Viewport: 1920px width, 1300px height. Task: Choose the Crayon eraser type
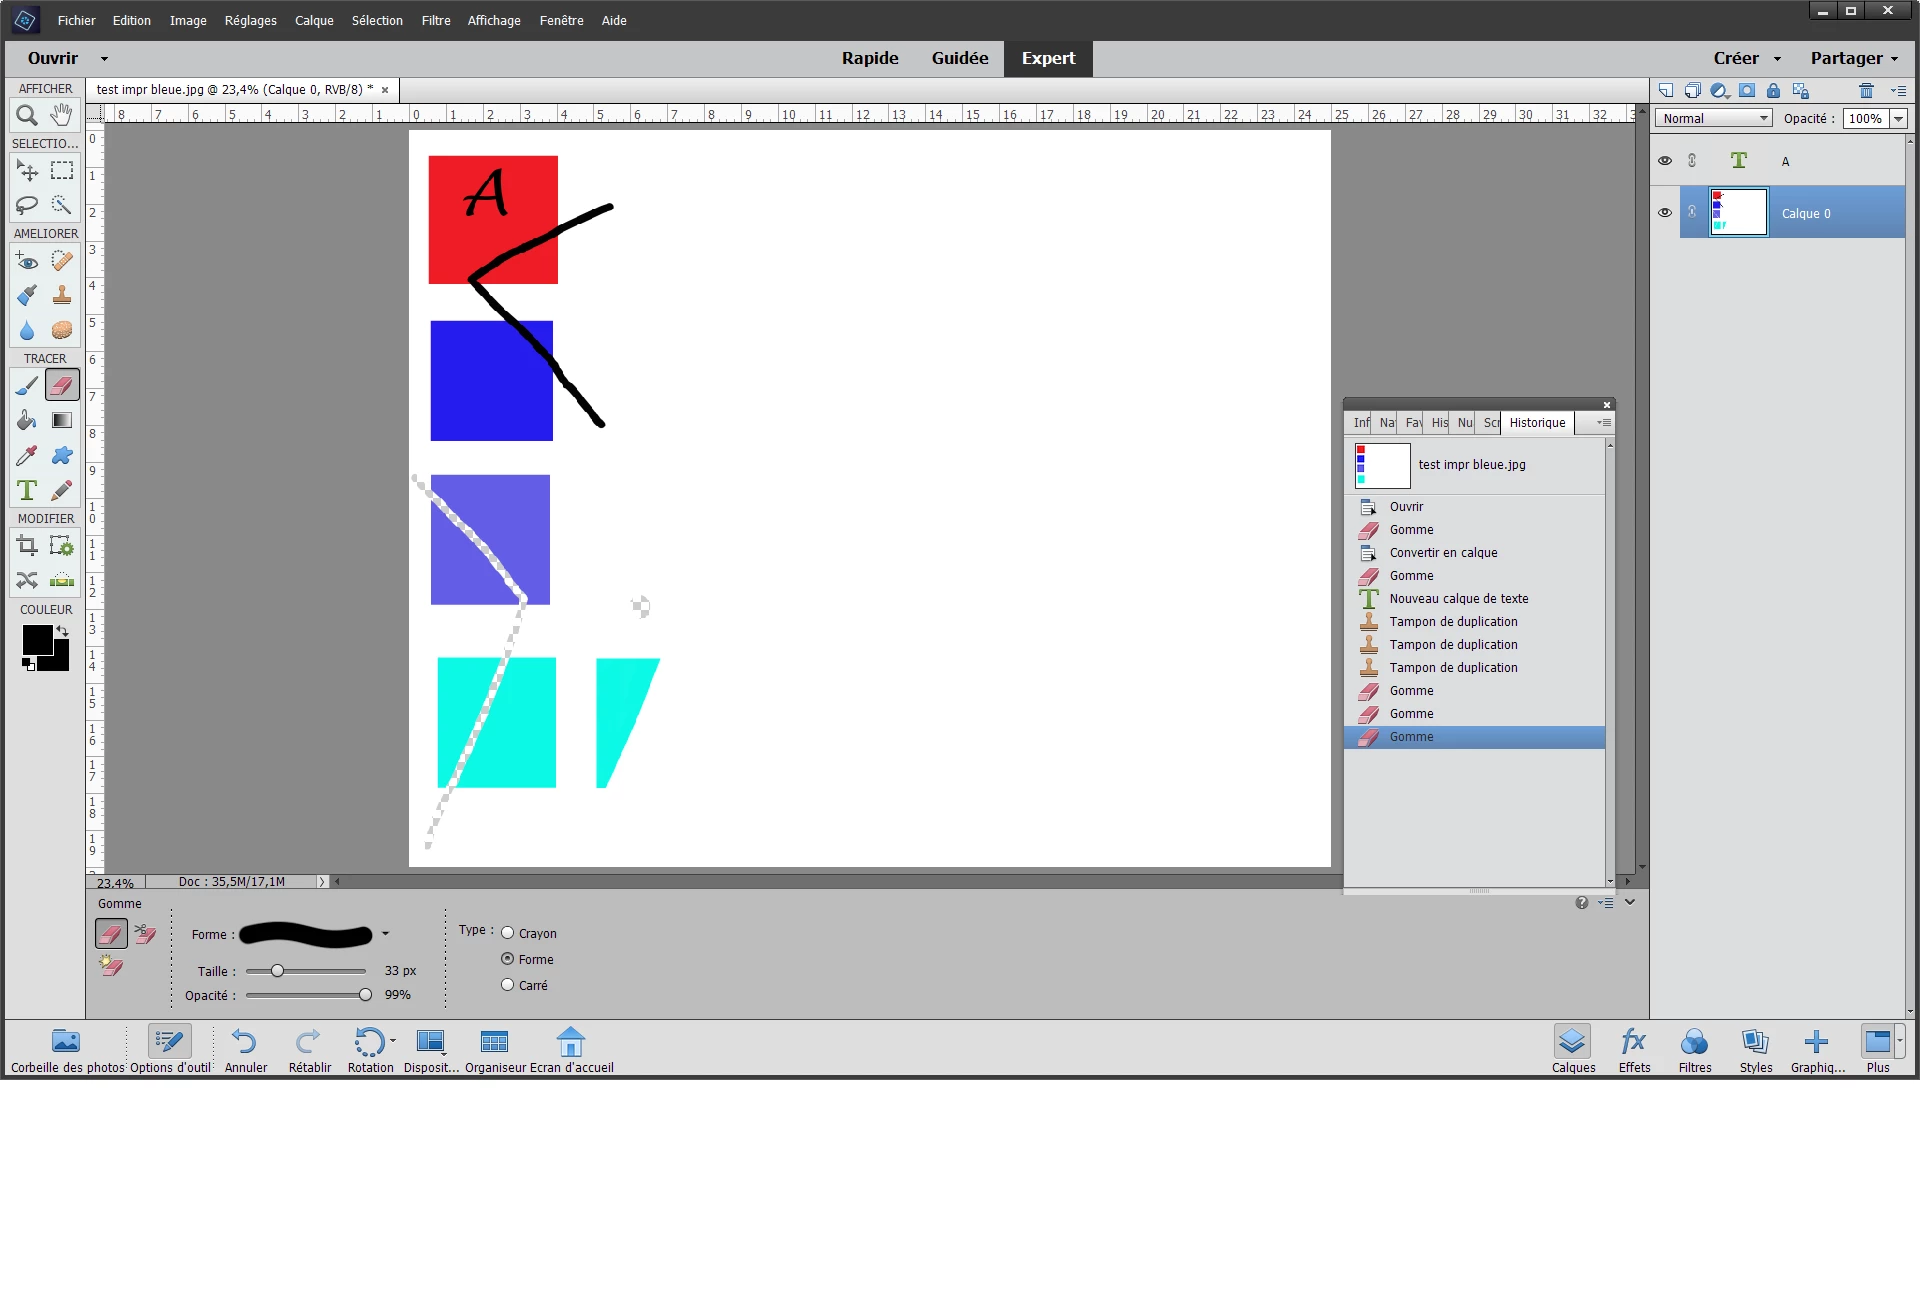(508, 933)
